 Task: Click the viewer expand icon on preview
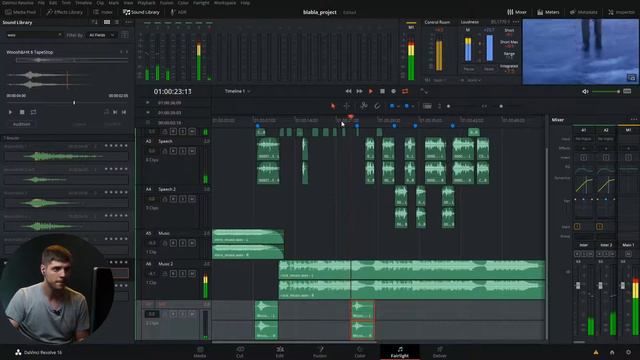631,78
